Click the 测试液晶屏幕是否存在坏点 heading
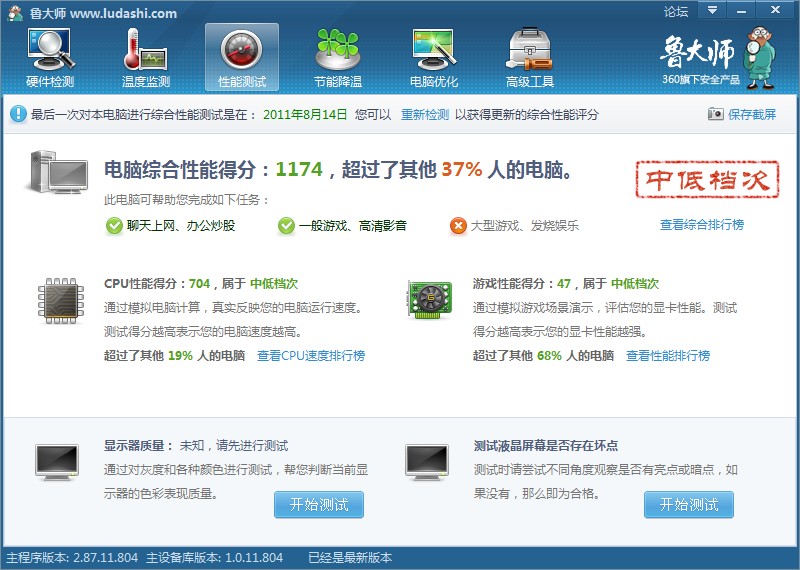 click(x=545, y=445)
